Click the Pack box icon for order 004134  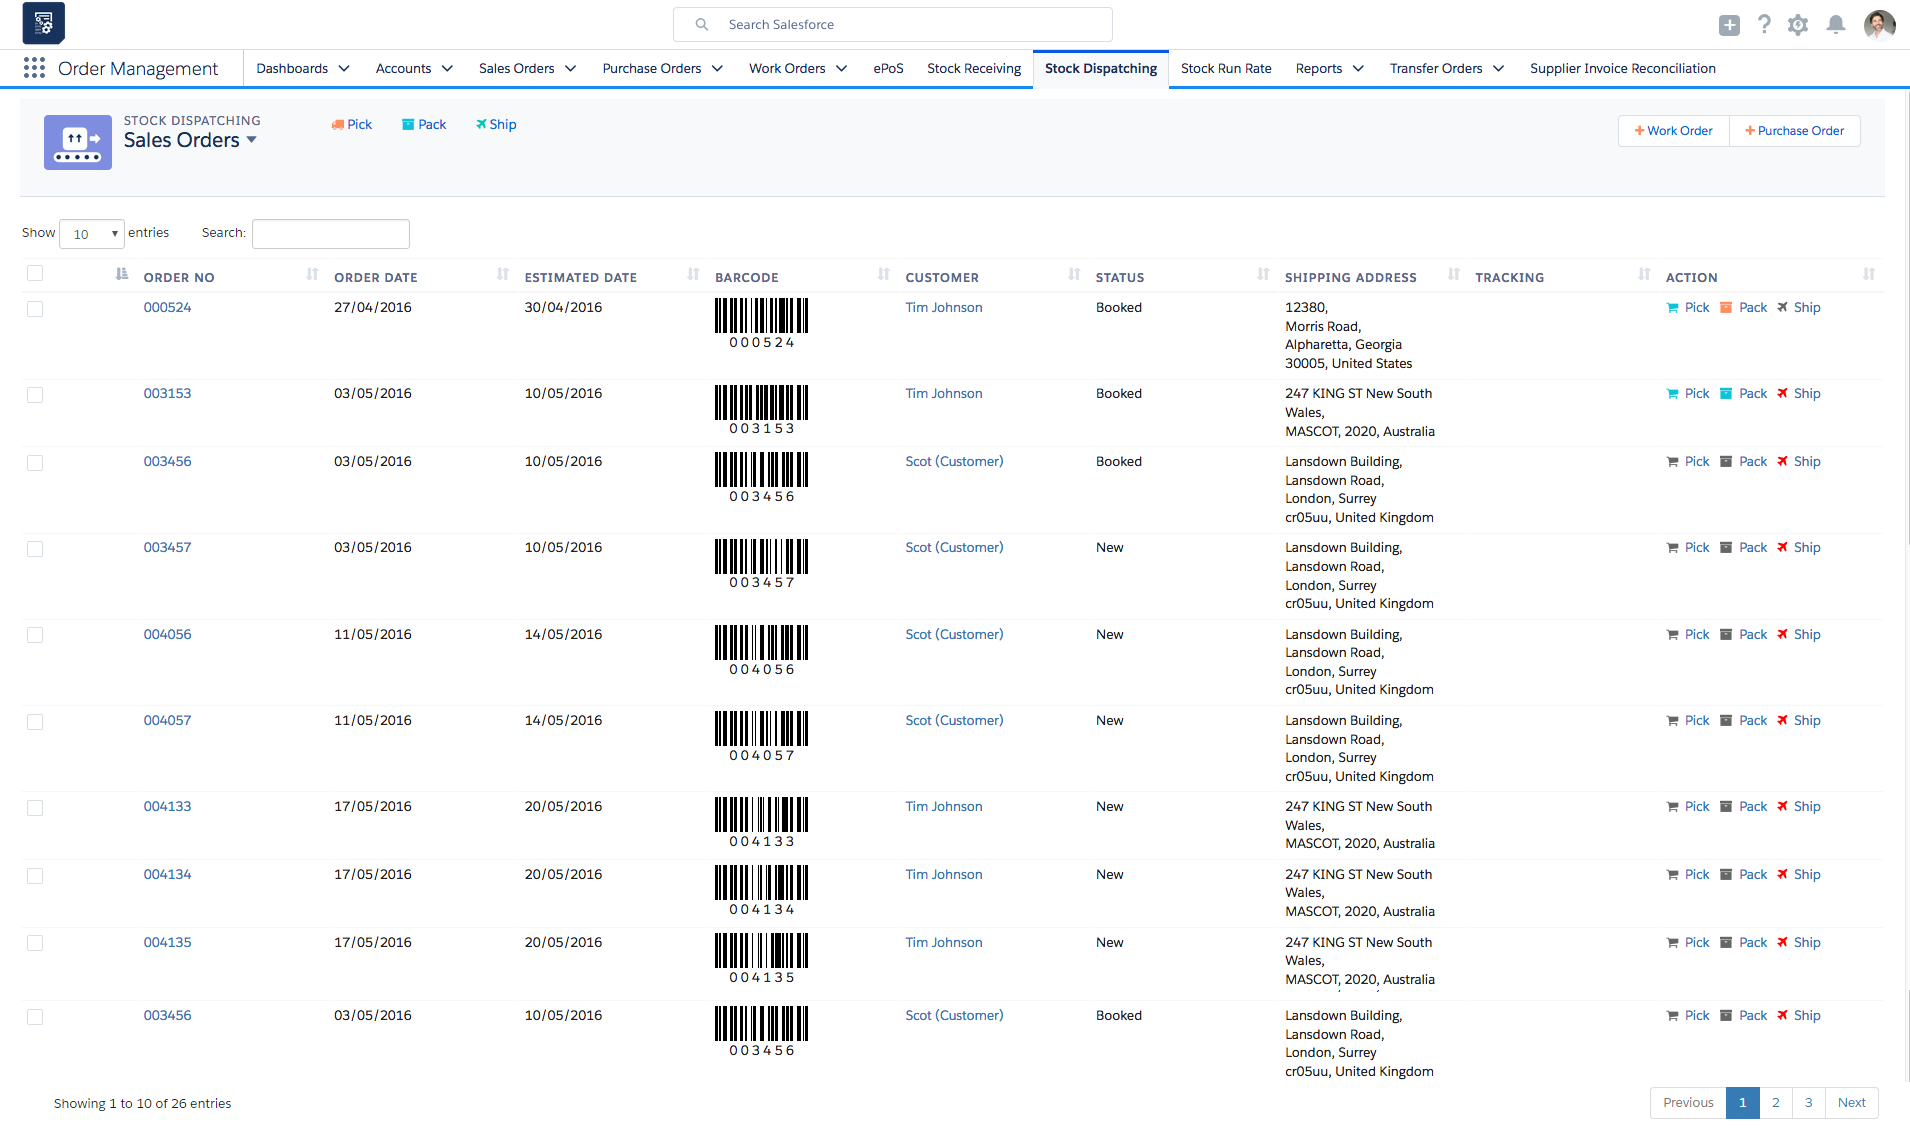click(x=1726, y=875)
